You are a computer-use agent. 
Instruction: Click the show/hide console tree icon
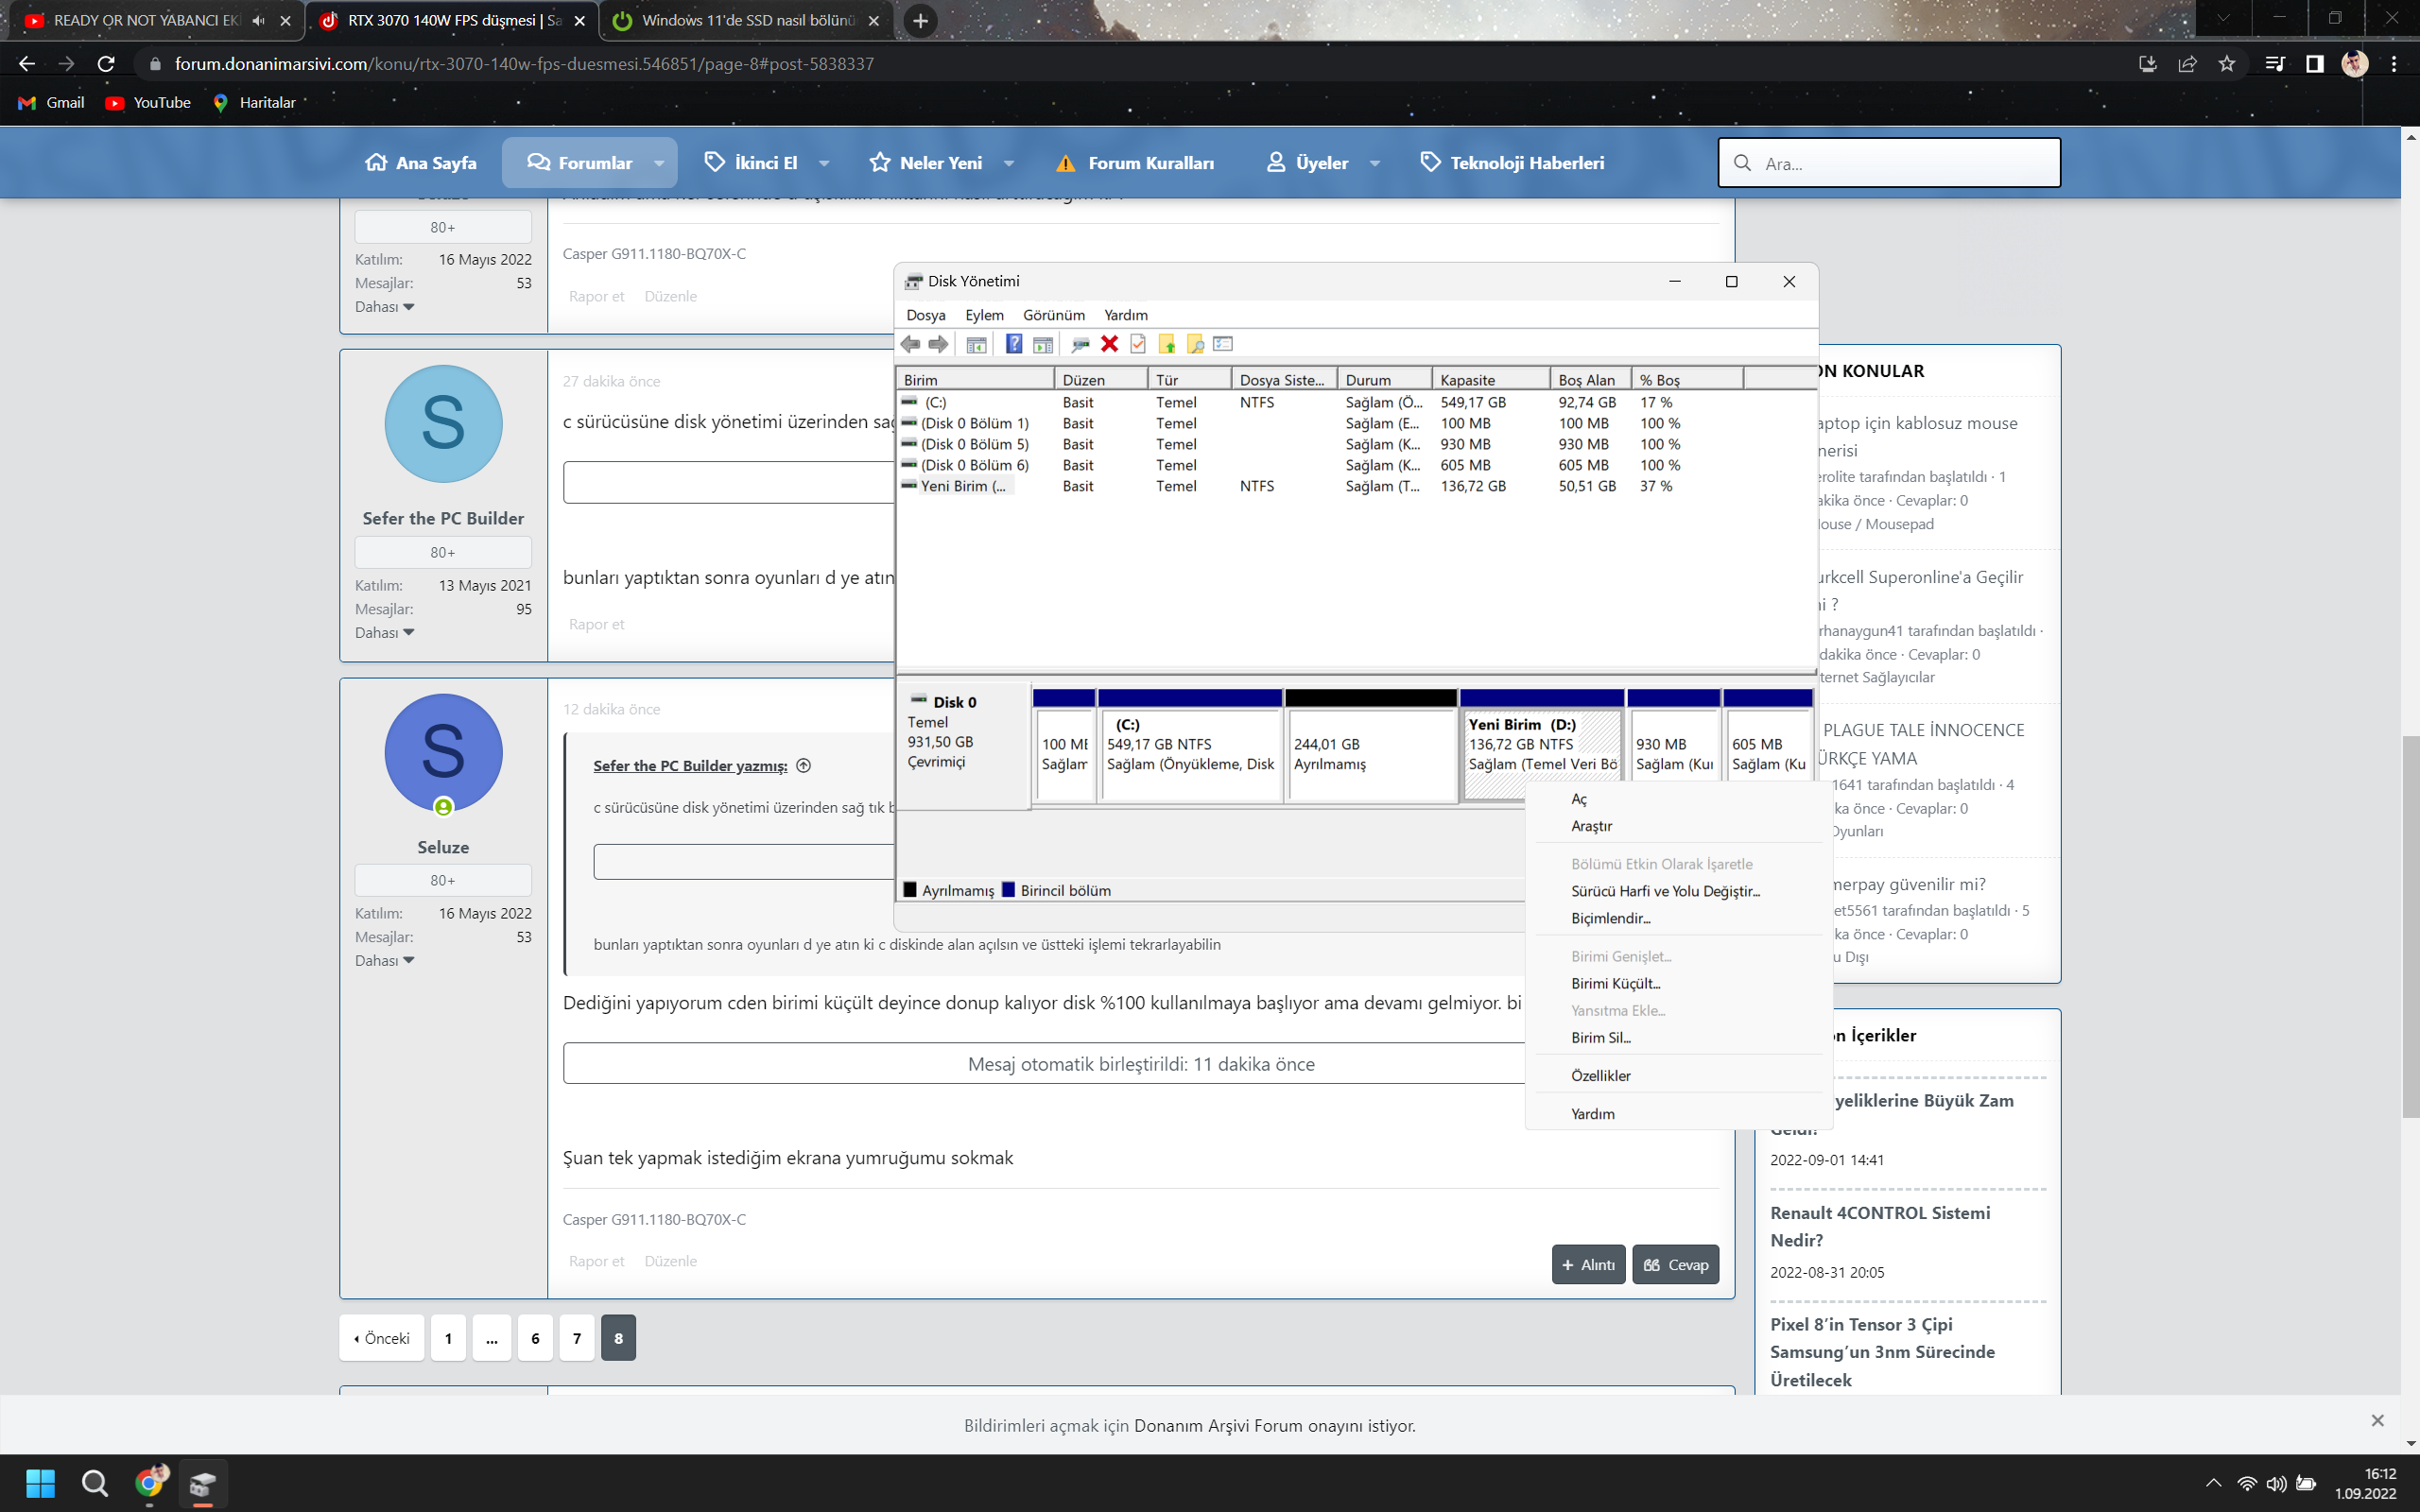976,344
